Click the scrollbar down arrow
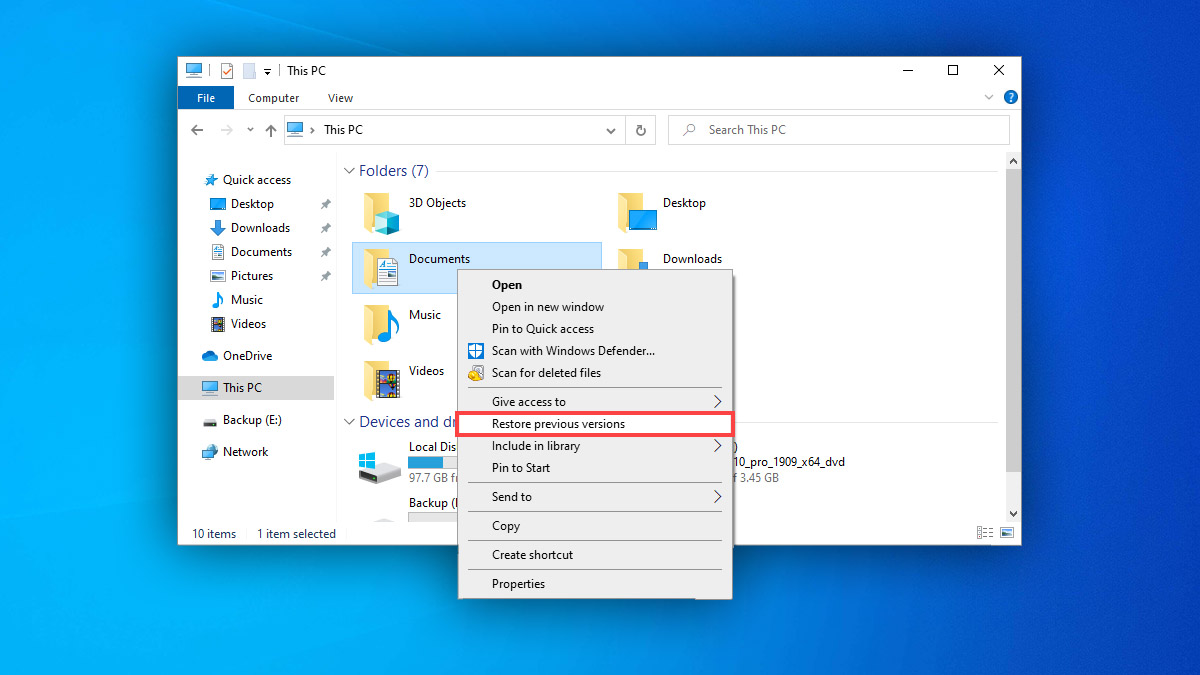1200x675 pixels. point(1013,514)
